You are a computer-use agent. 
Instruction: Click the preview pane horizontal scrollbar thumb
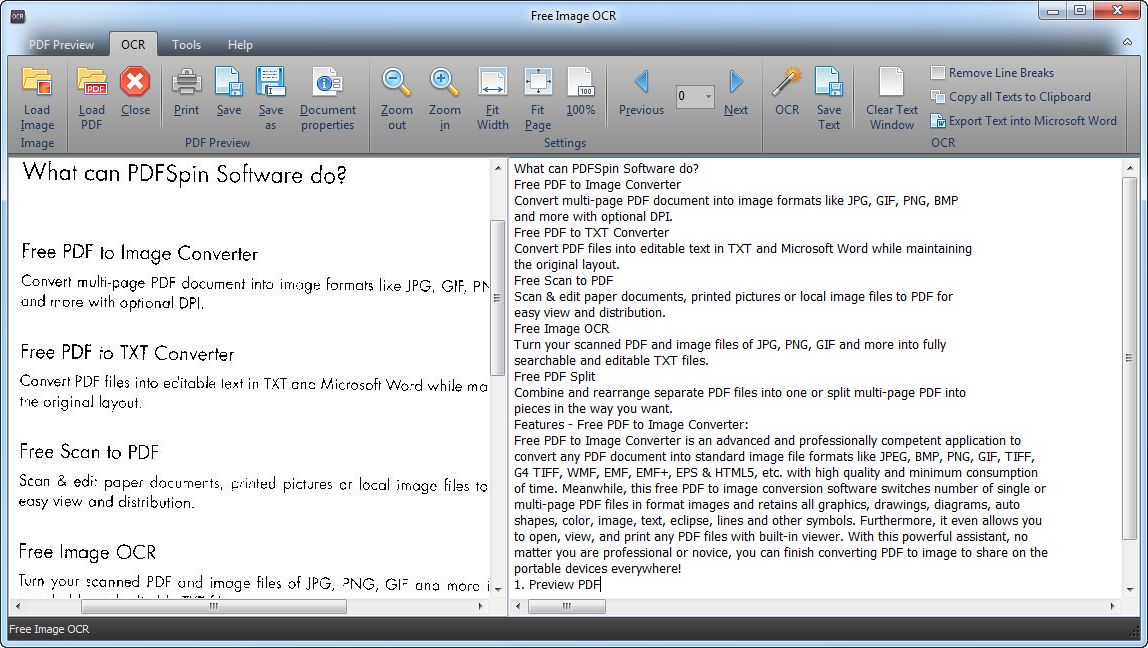(x=213, y=606)
